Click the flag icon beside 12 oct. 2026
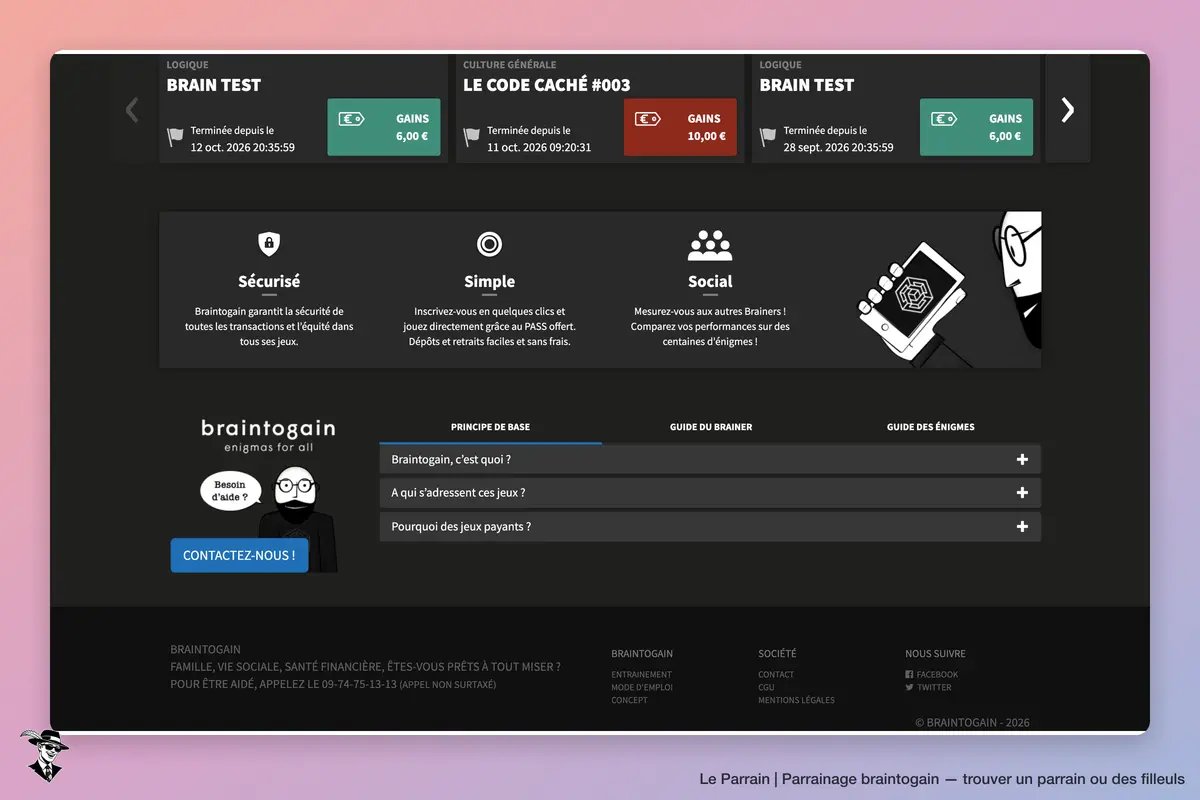1200x800 pixels. pyautogui.click(x=176, y=137)
